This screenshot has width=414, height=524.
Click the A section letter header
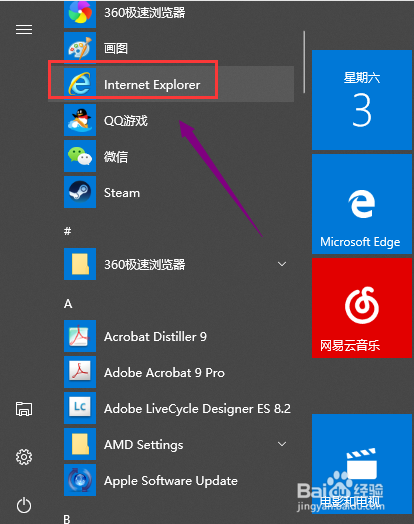pos(68,304)
